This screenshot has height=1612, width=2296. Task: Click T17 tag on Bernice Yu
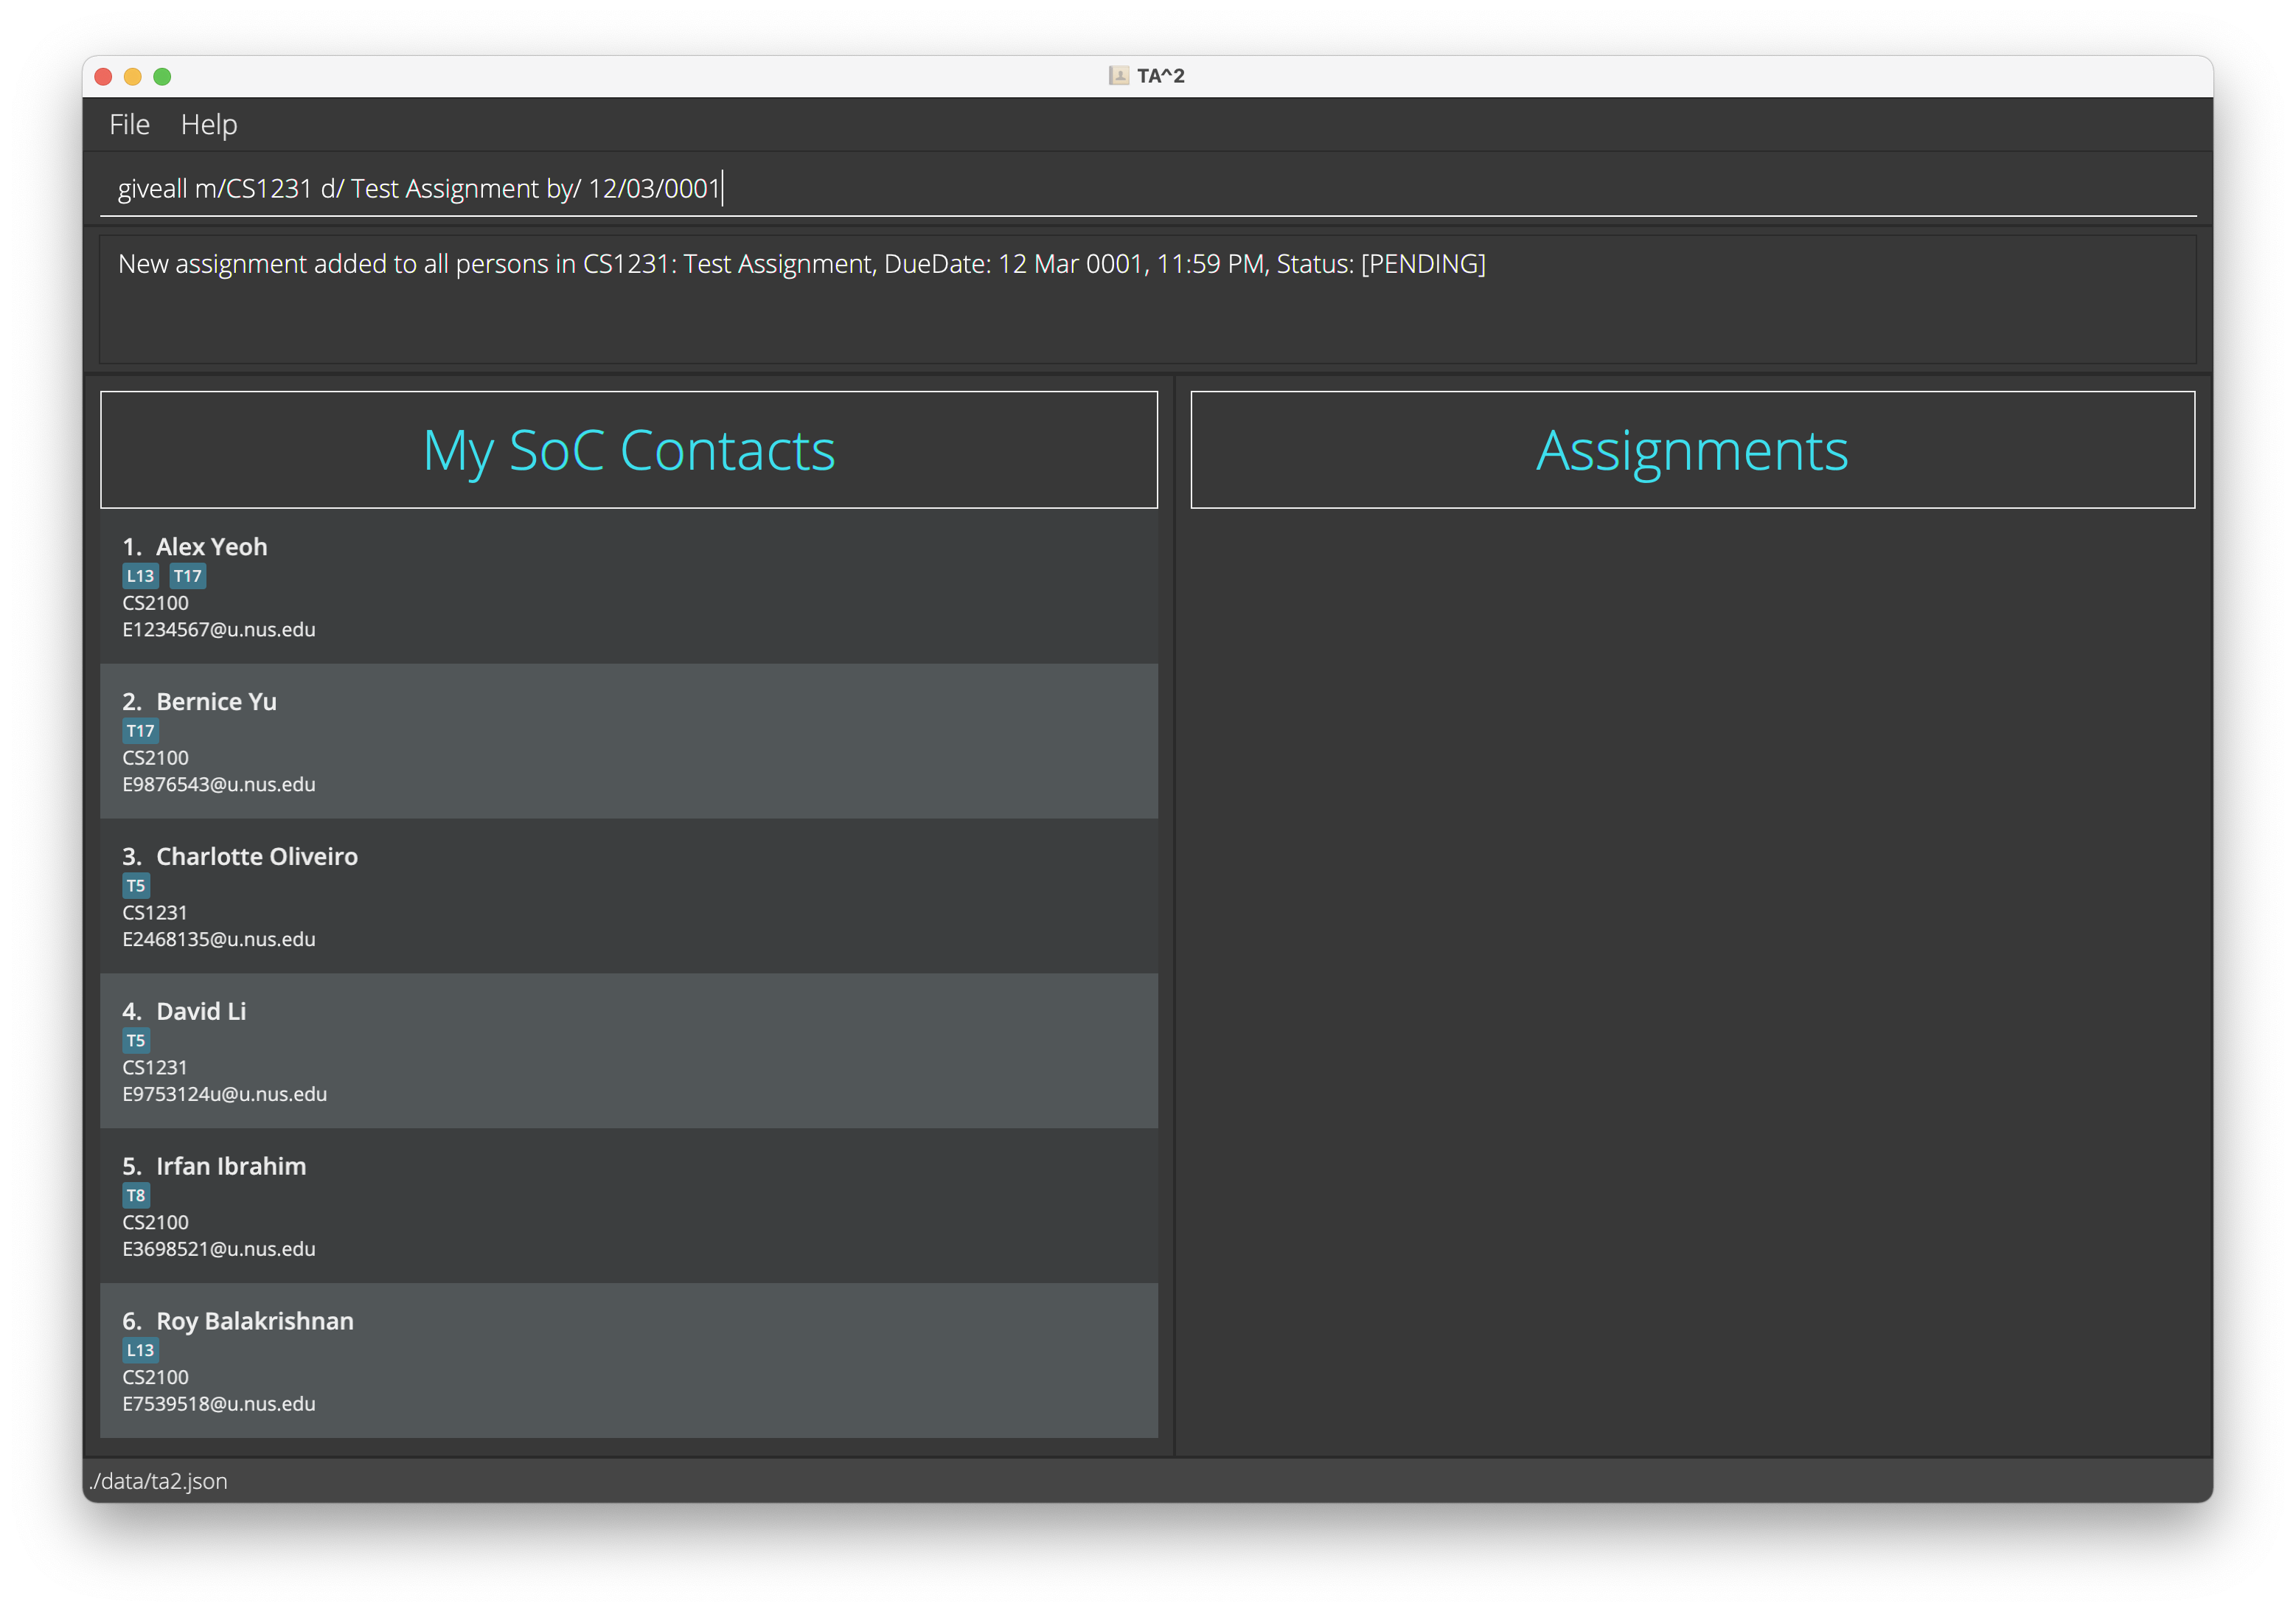pos(140,731)
